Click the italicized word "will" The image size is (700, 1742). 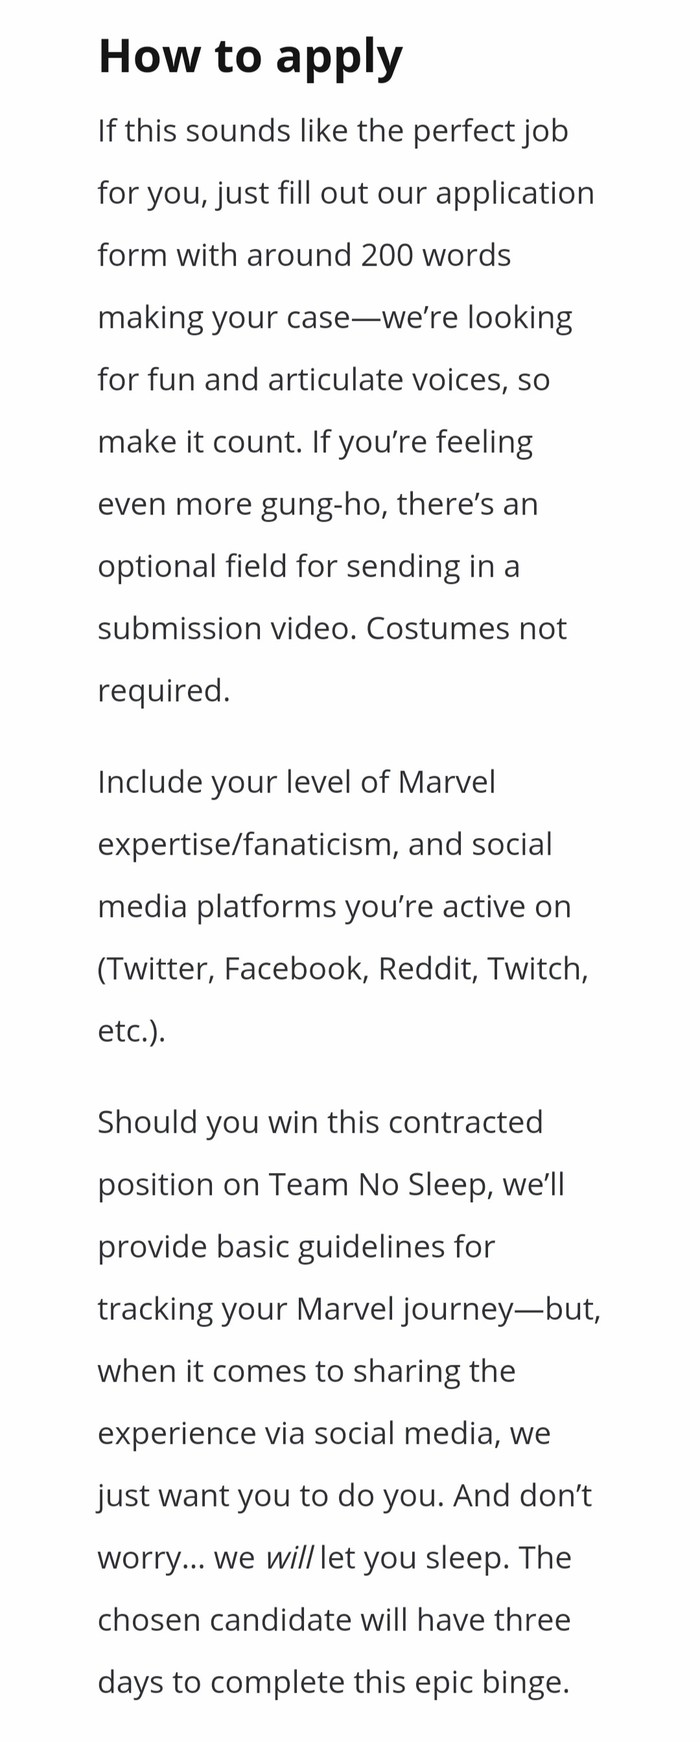(289, 1558)
